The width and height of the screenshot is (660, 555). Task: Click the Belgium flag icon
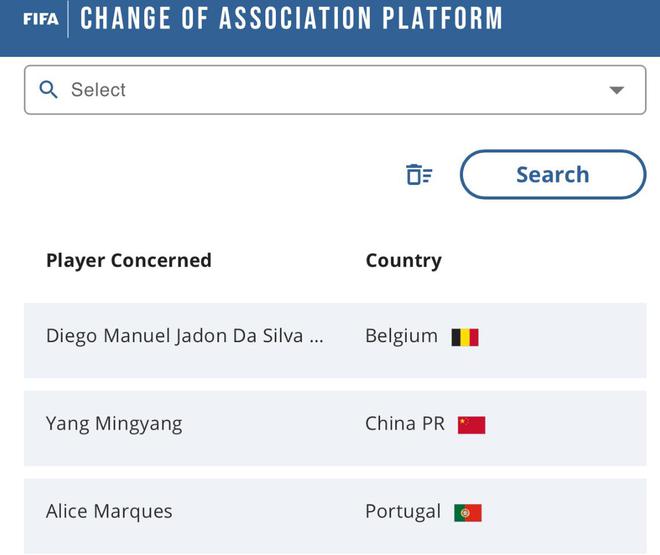click(465, 337)
